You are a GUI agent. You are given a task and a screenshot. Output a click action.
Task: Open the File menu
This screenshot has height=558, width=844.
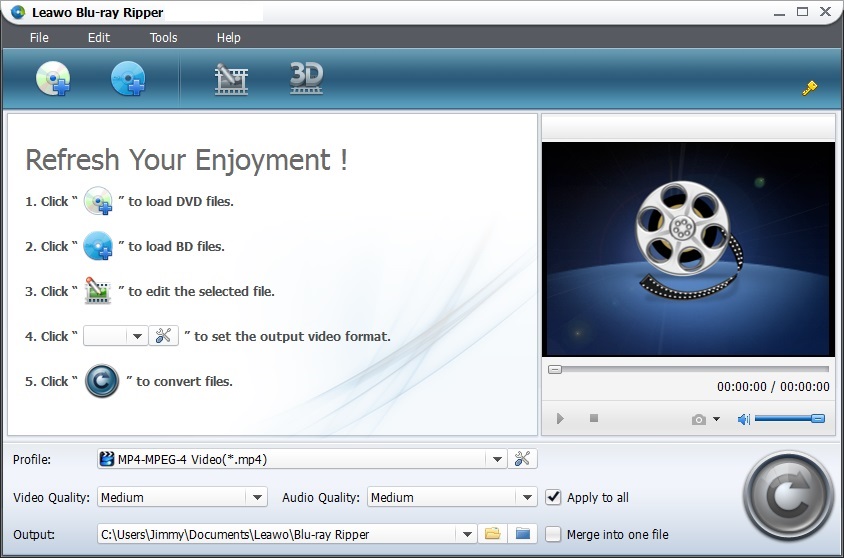tap(39, 38)
